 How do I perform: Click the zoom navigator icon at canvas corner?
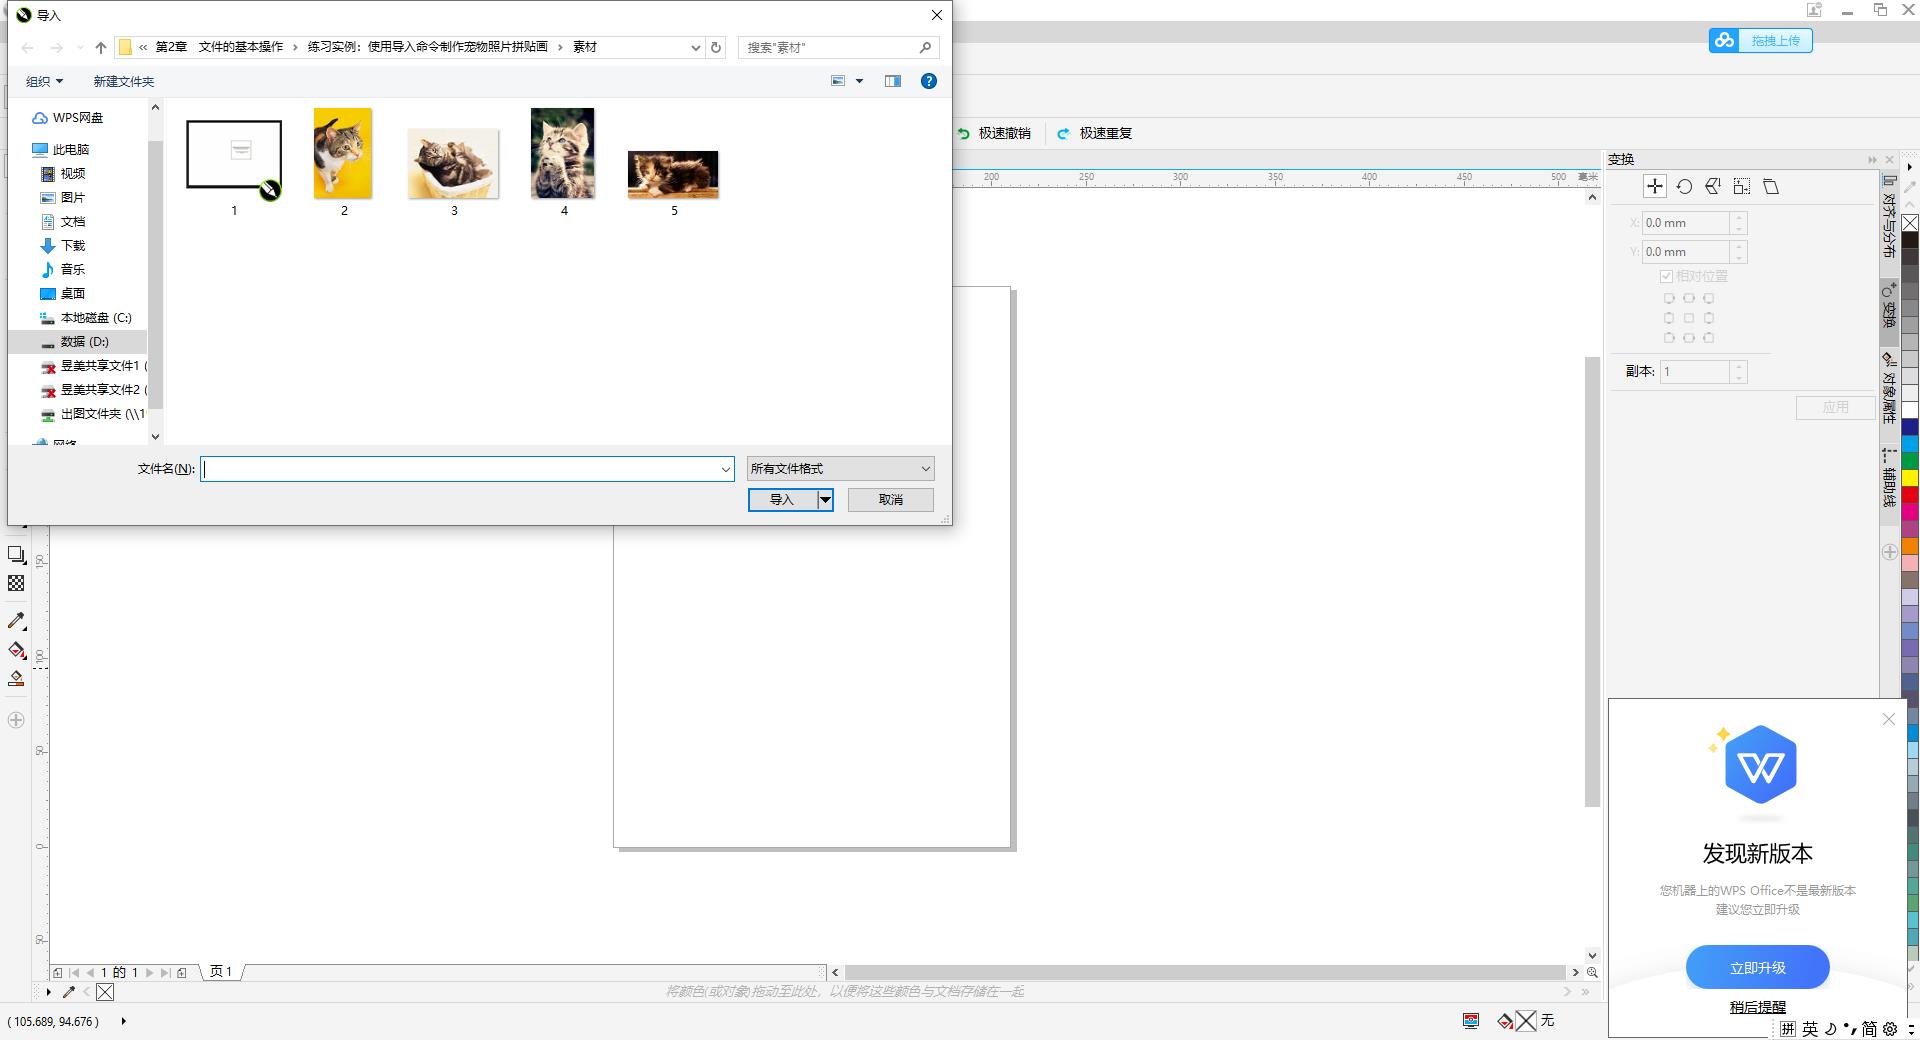click(x=1592, y=972)
